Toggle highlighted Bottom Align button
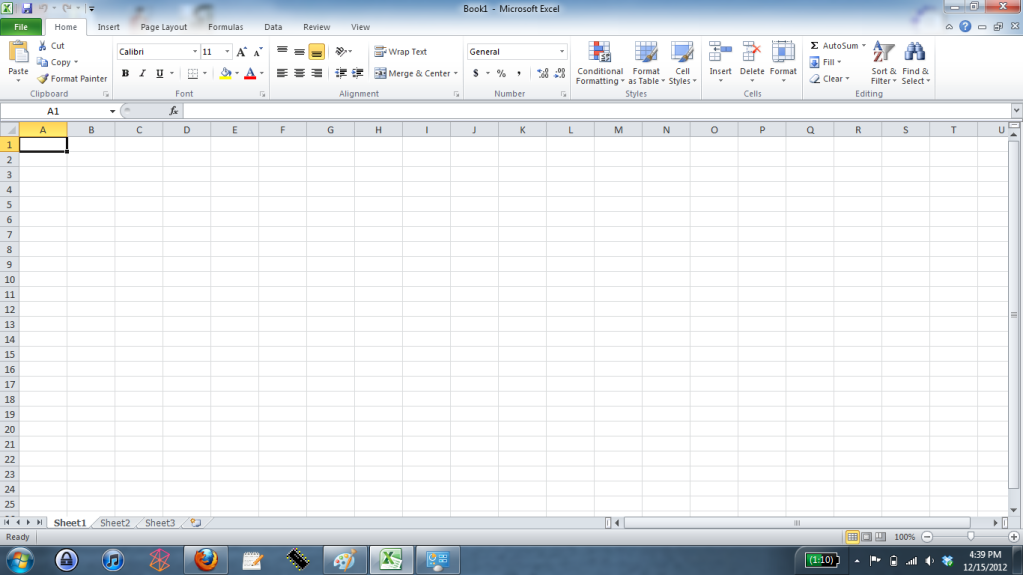The height and width of the screenshot is (575, 1023). point(316,52)
